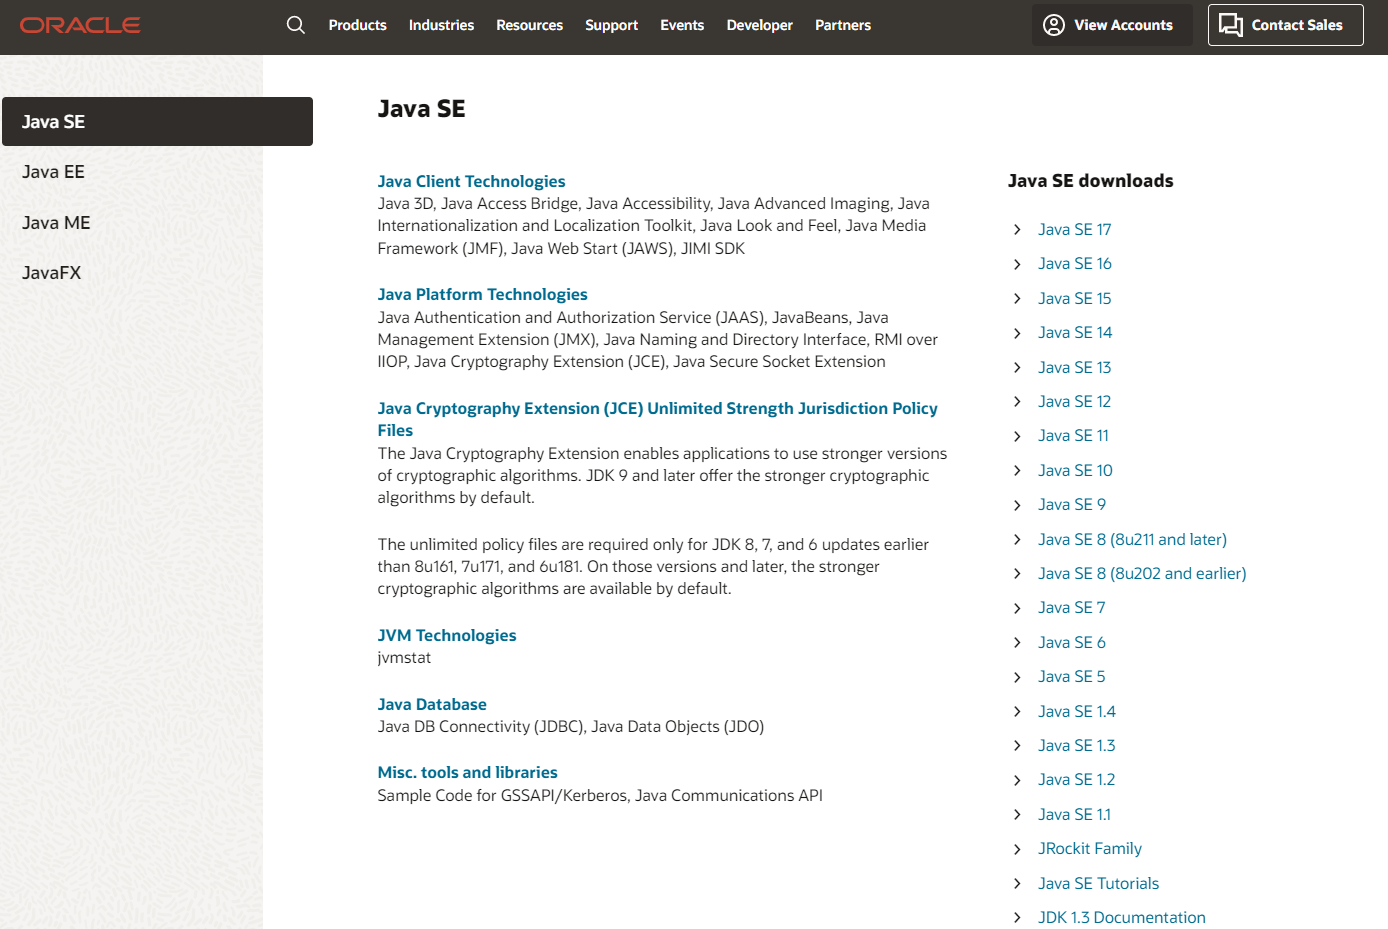The width and height of the screenshot is (1388, 929).
Task: Click the chevron beside Java SE 1.2
Action: (1017, 780)
